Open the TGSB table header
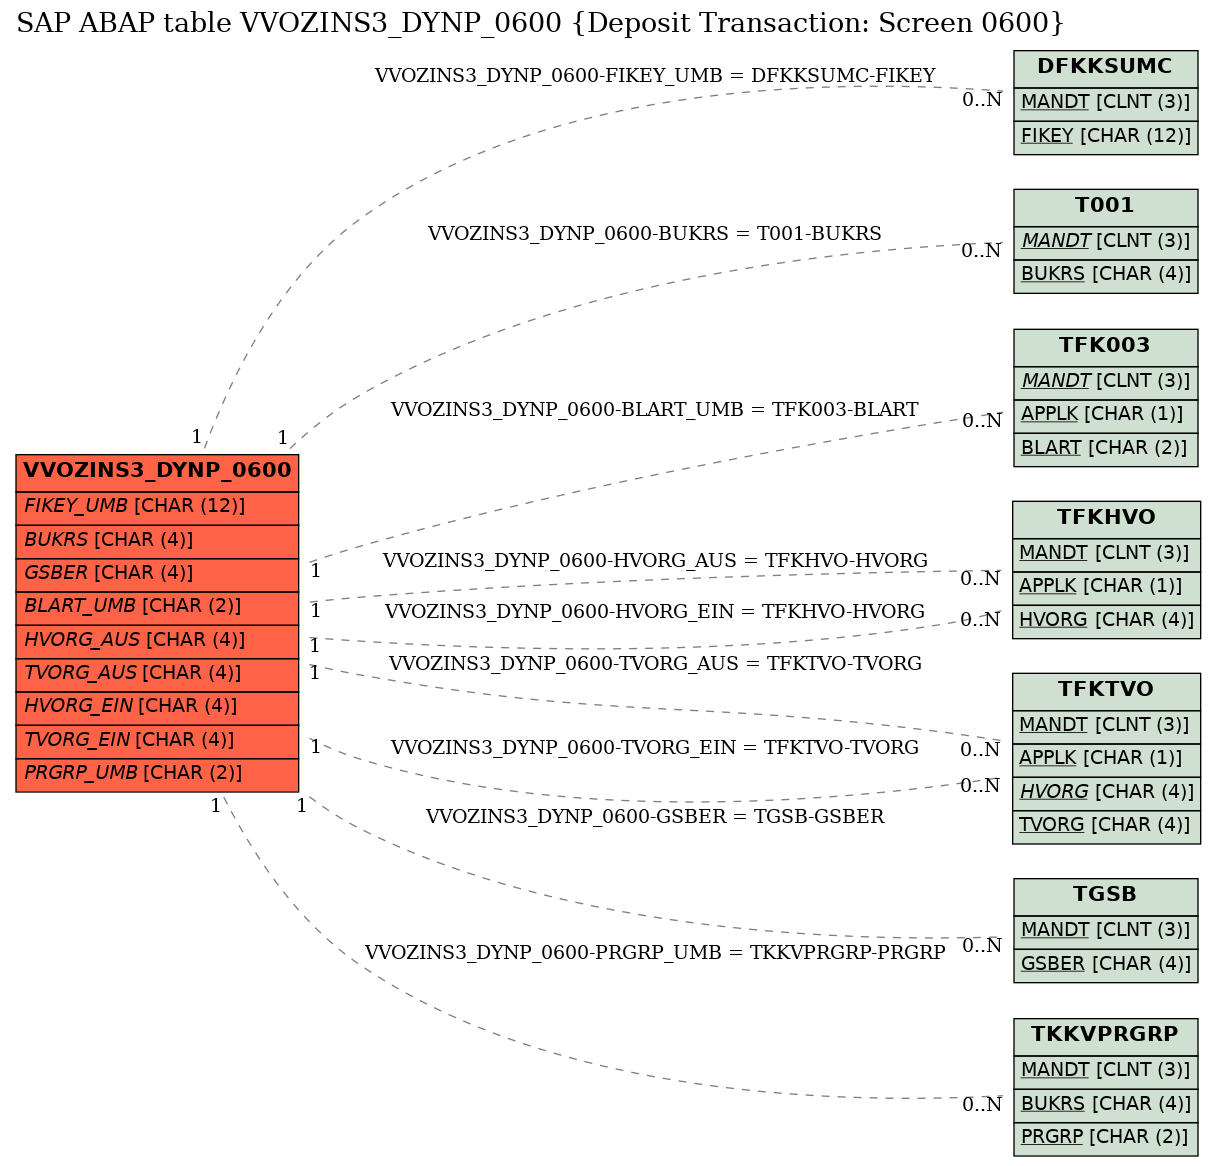 (x=1105, y=895)
